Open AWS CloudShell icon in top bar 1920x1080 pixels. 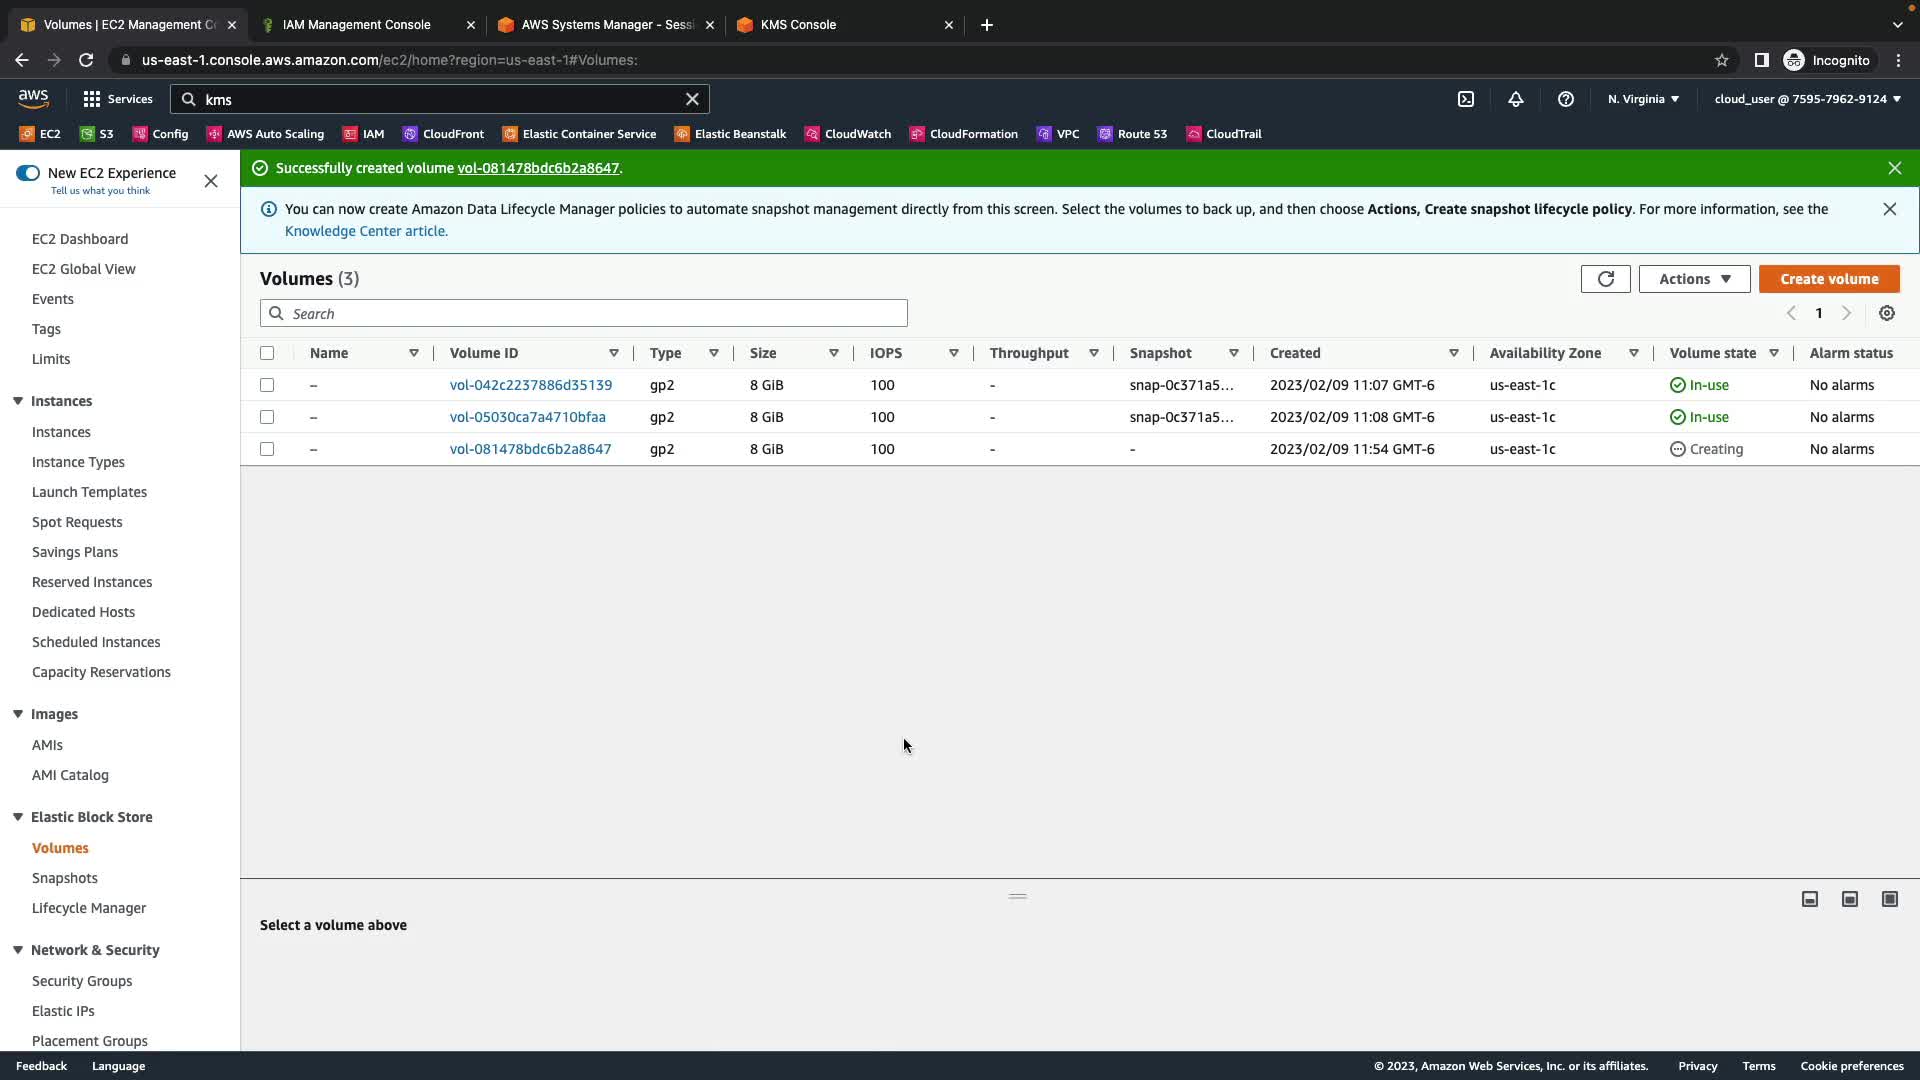[x=1465, y=99]
